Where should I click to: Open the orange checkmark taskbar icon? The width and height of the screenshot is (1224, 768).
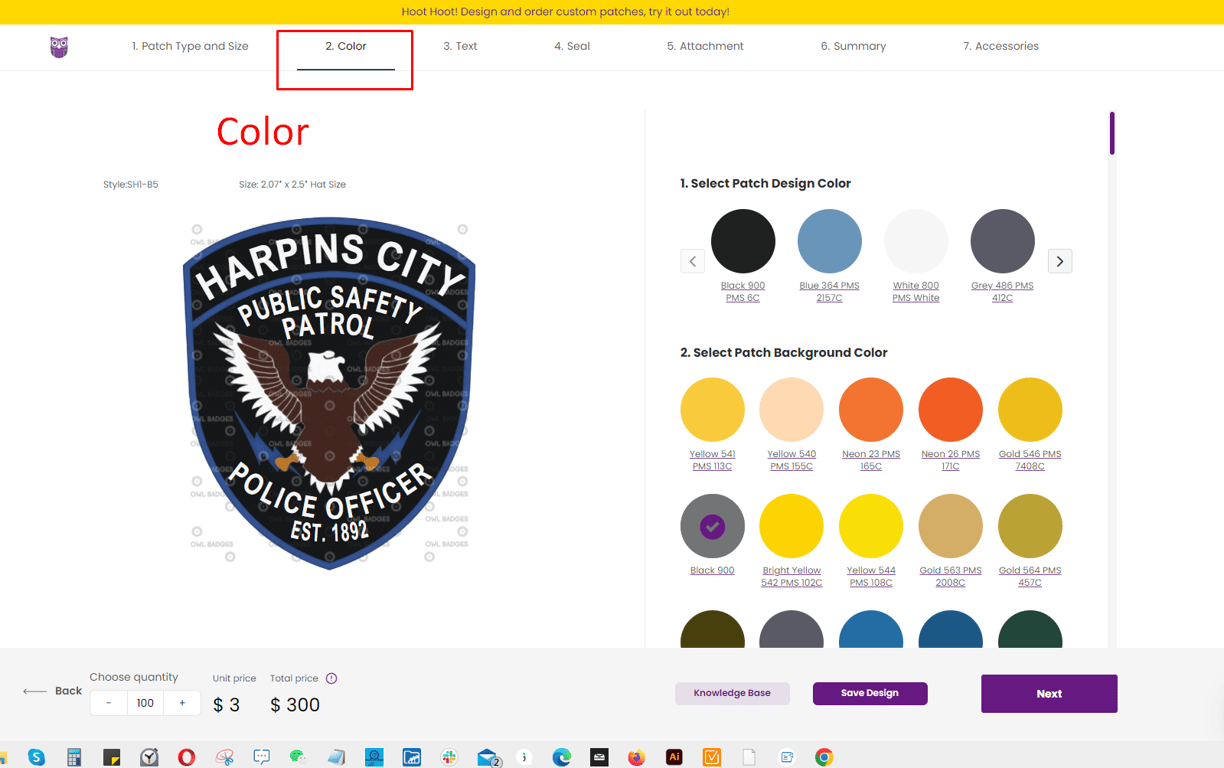tap(712, 757)
